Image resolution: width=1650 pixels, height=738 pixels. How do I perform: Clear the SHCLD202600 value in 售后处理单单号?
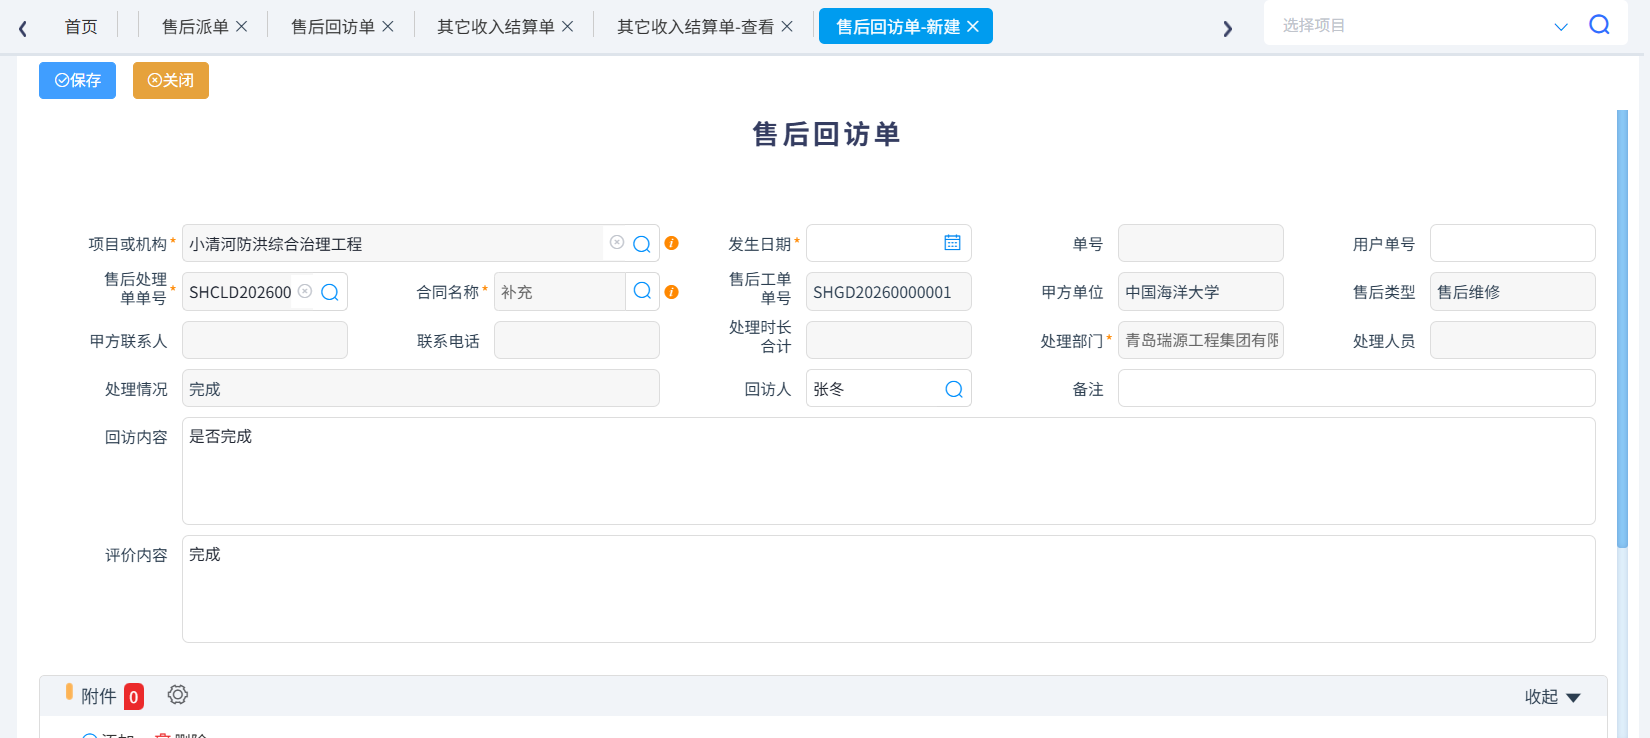click(x=305, y=291)
